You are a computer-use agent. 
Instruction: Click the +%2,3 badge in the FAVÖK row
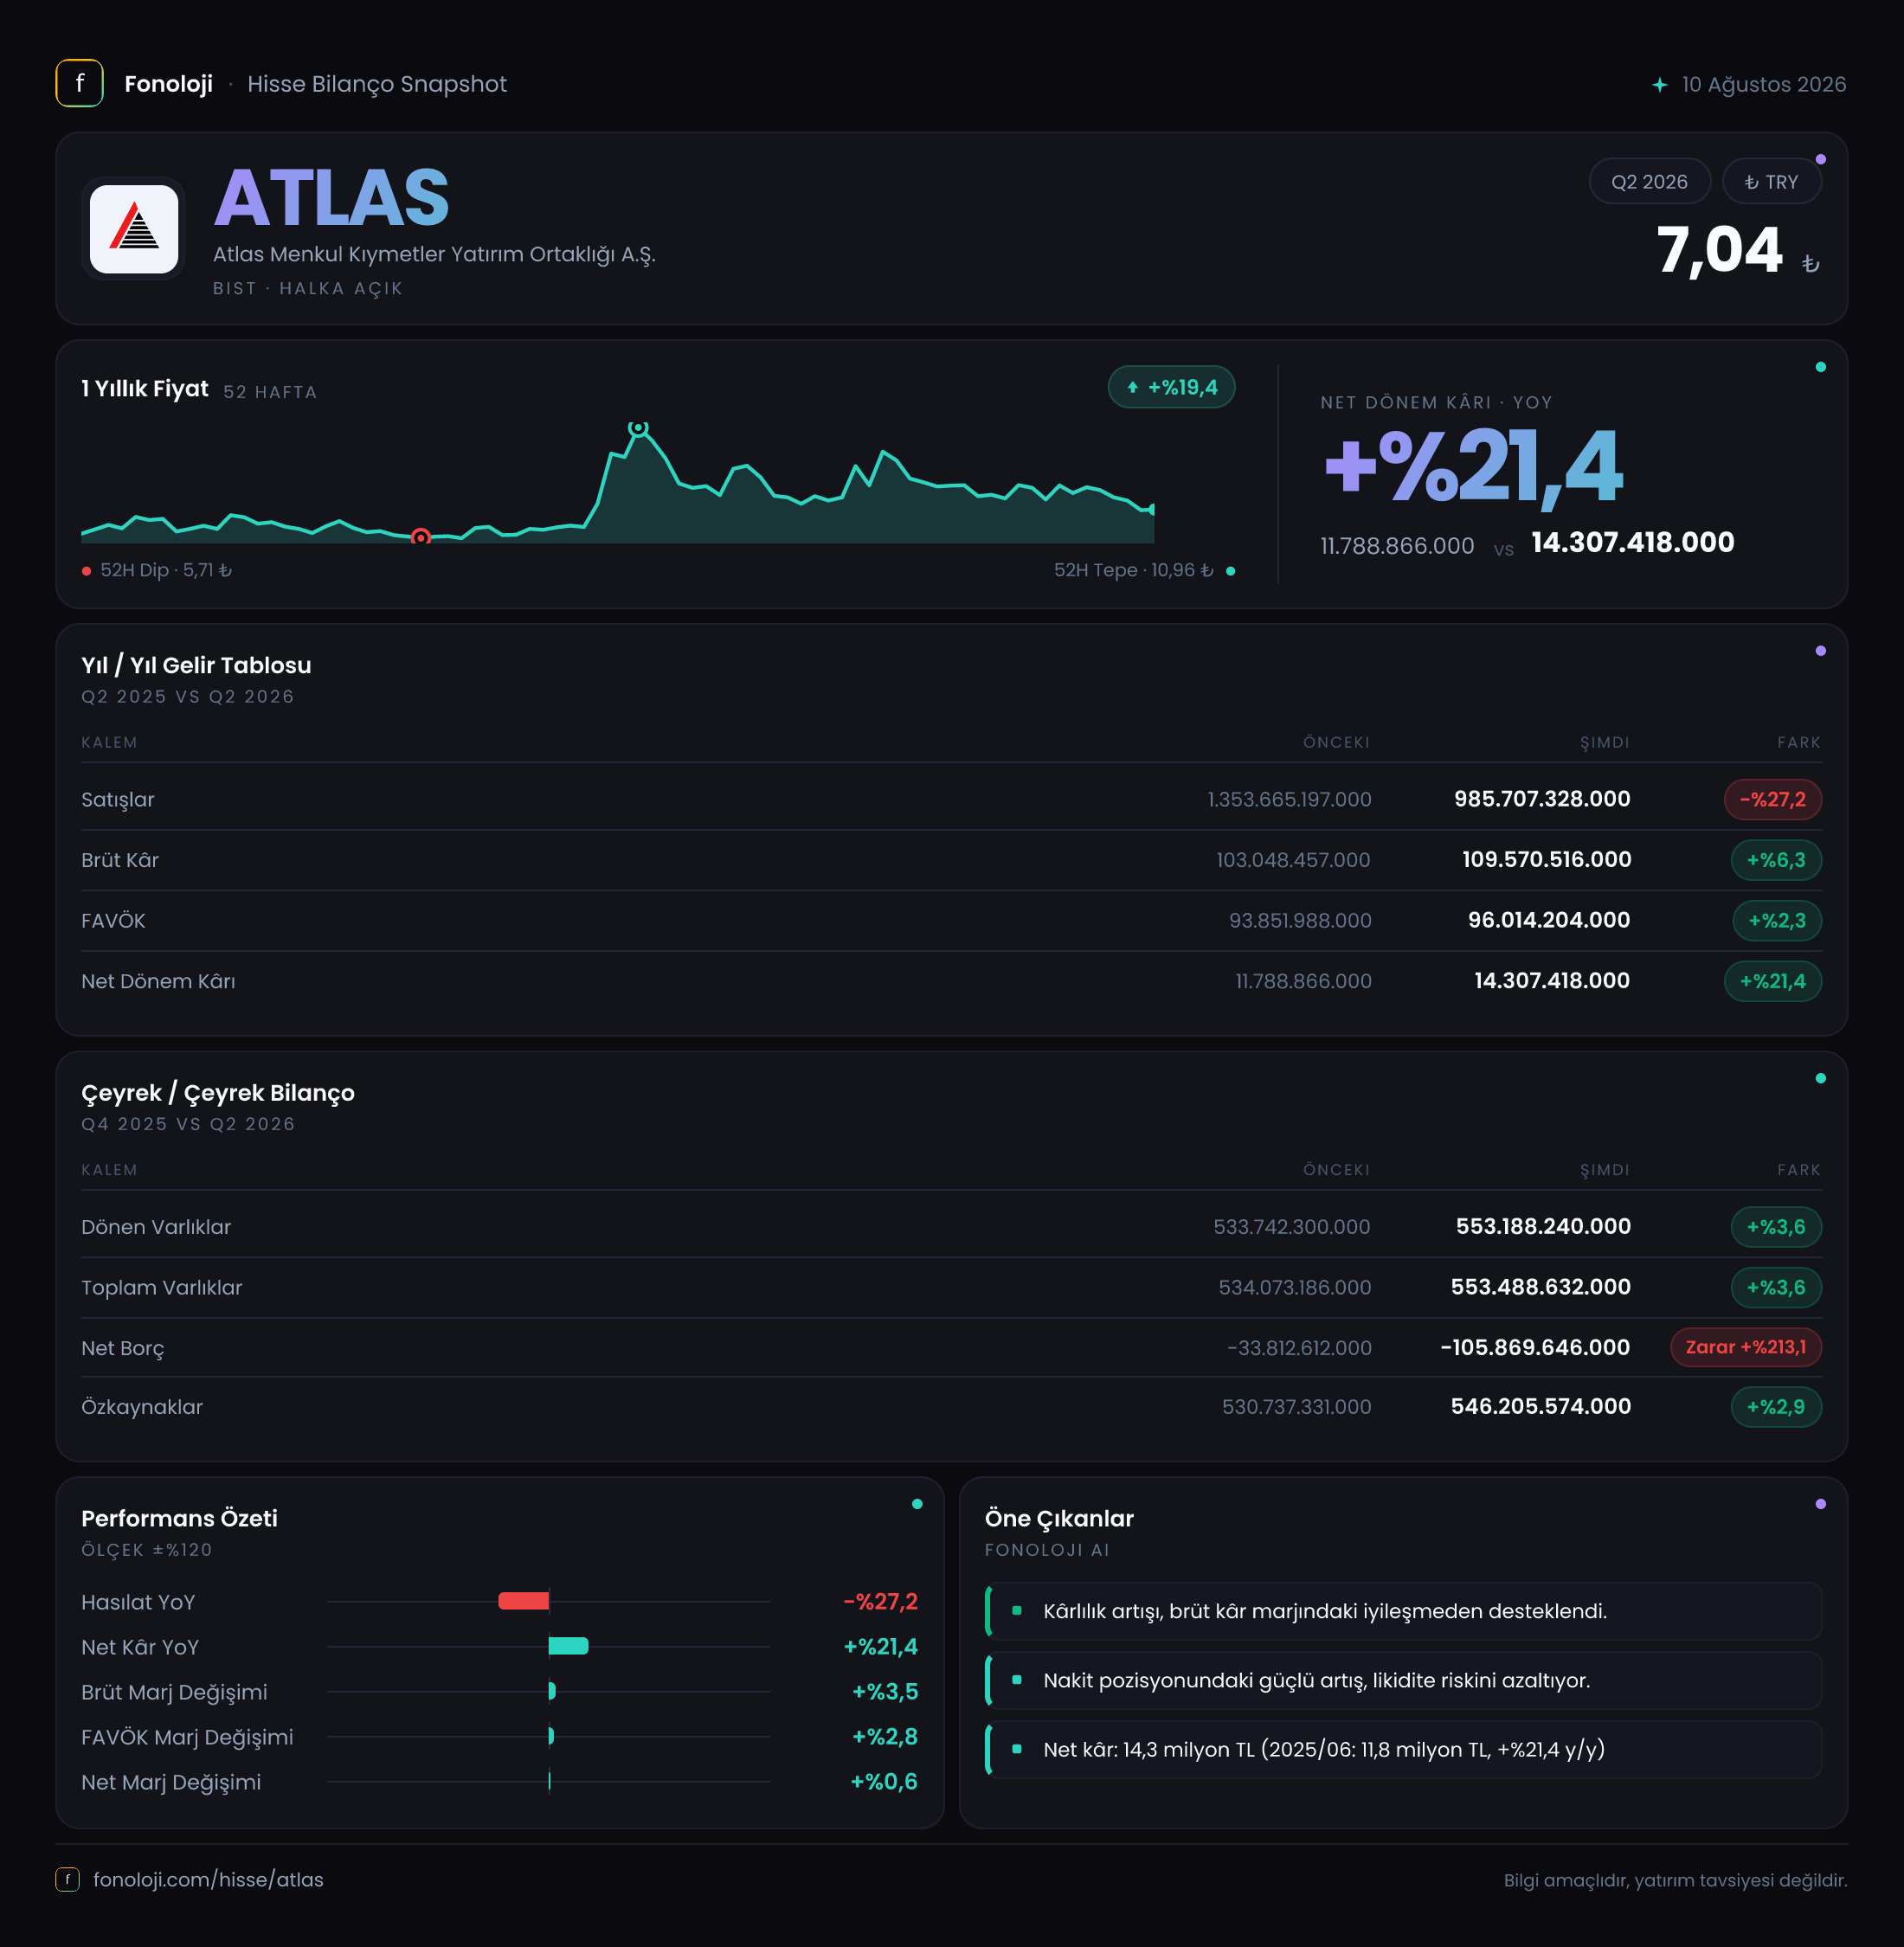coord(1777,920)
